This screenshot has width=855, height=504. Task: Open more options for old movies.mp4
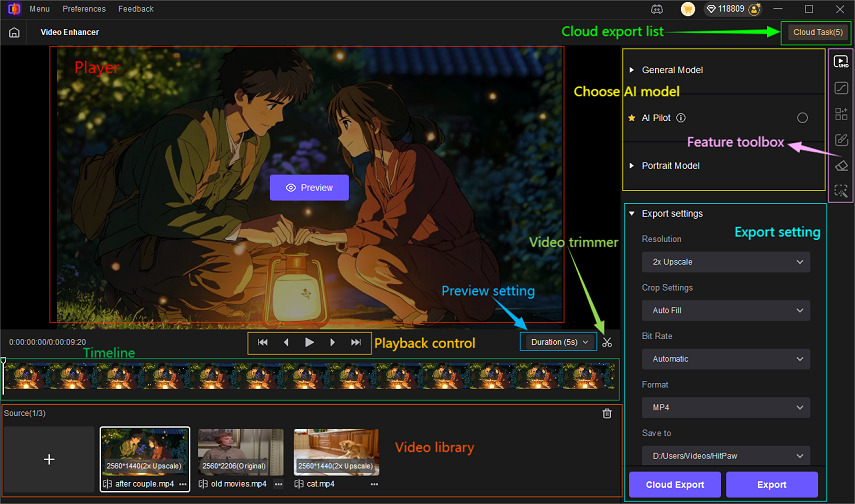coord(279,484)
